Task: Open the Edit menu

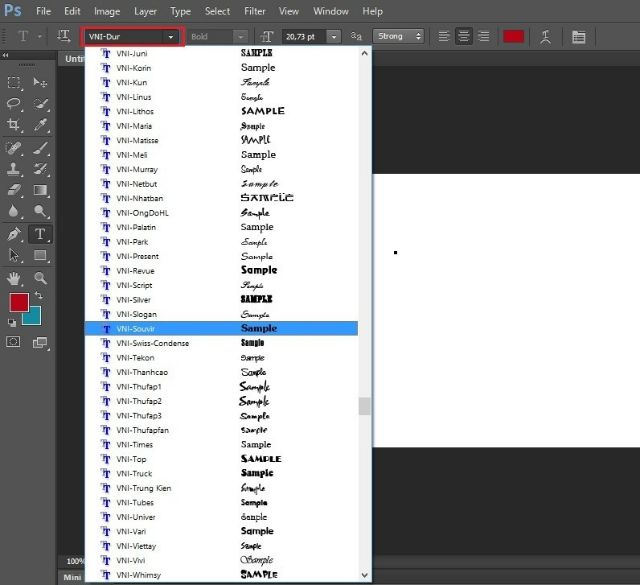Action: pos(72,11)
